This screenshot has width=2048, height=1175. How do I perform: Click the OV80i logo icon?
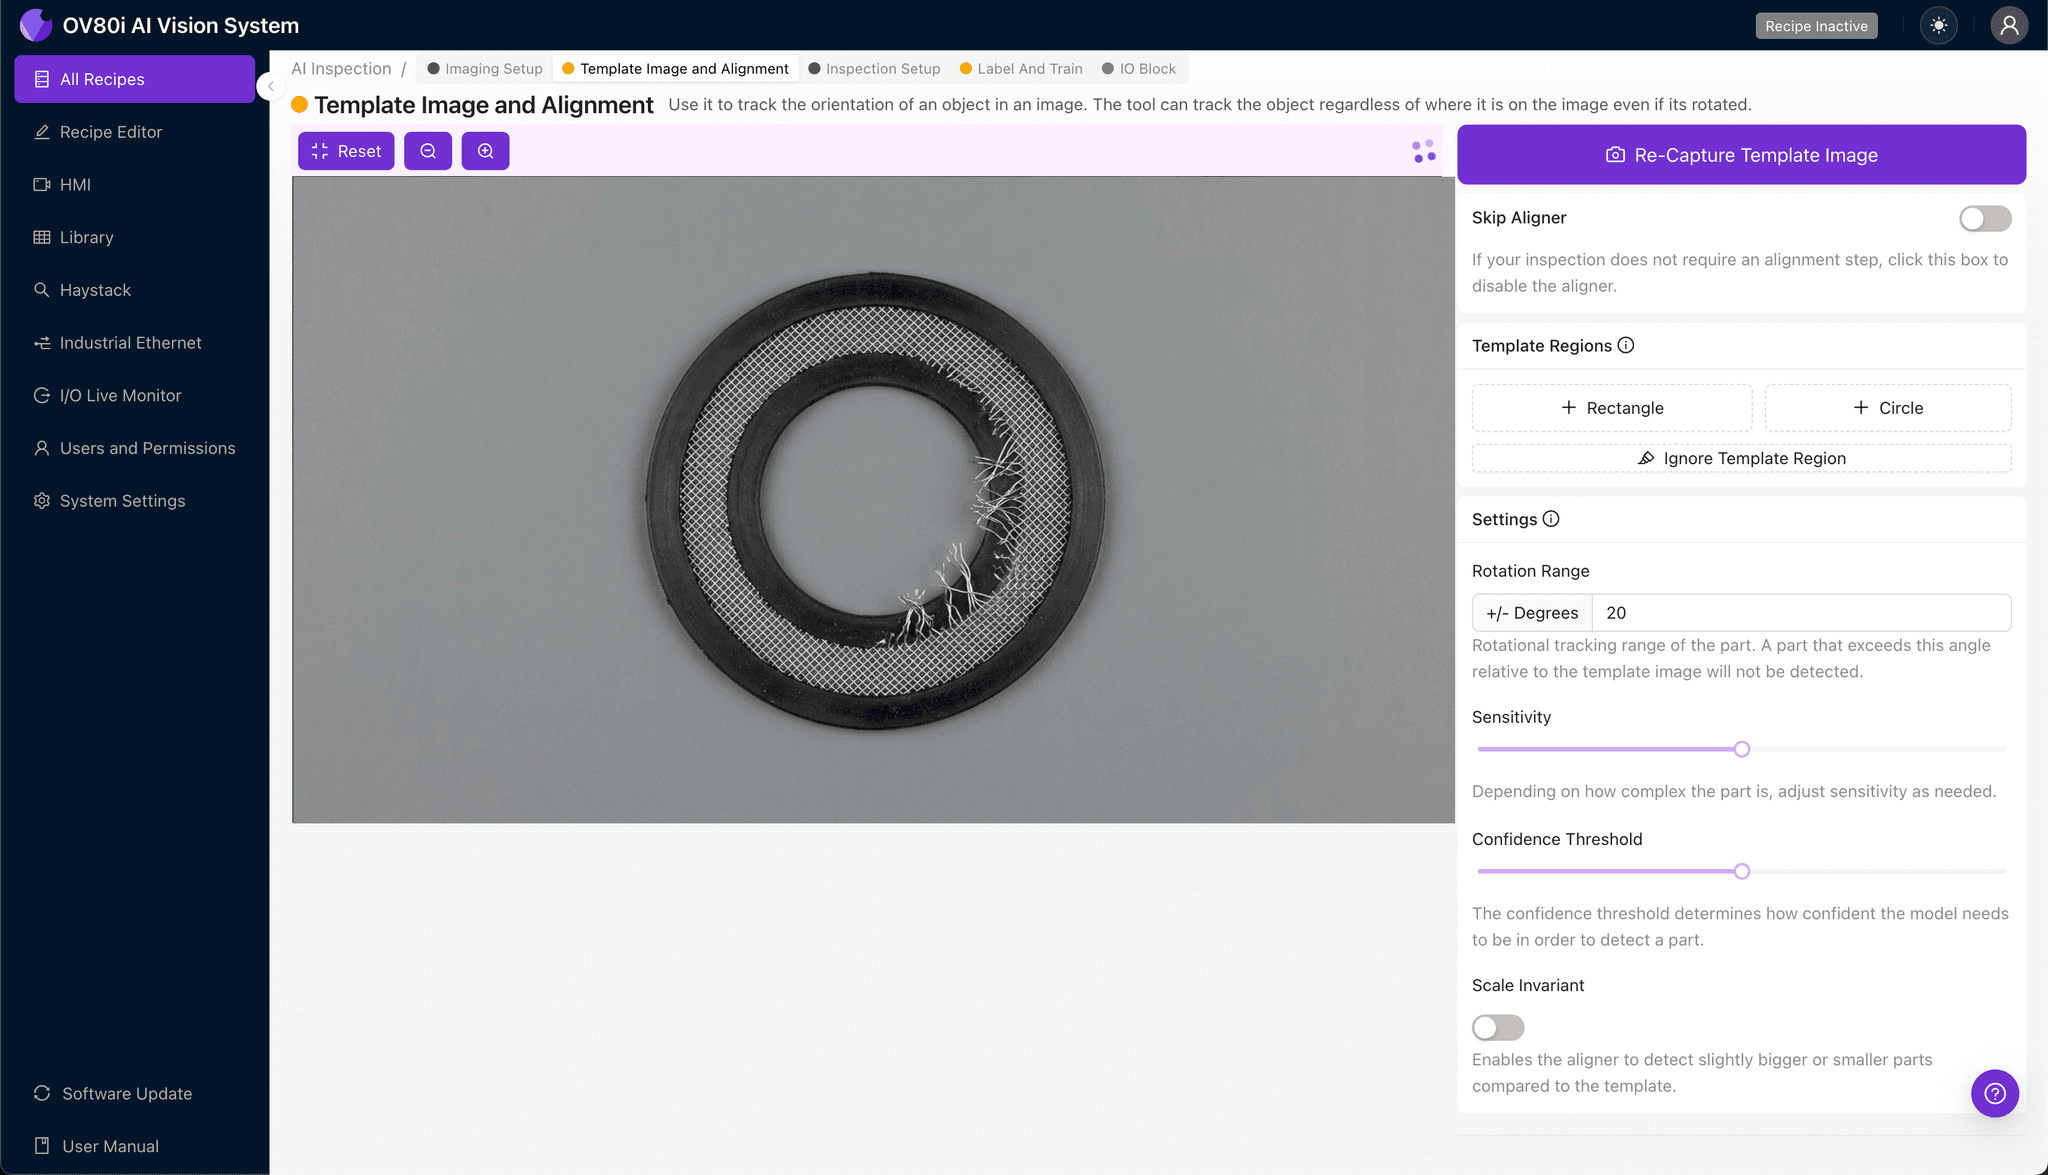tap(36, 25)
